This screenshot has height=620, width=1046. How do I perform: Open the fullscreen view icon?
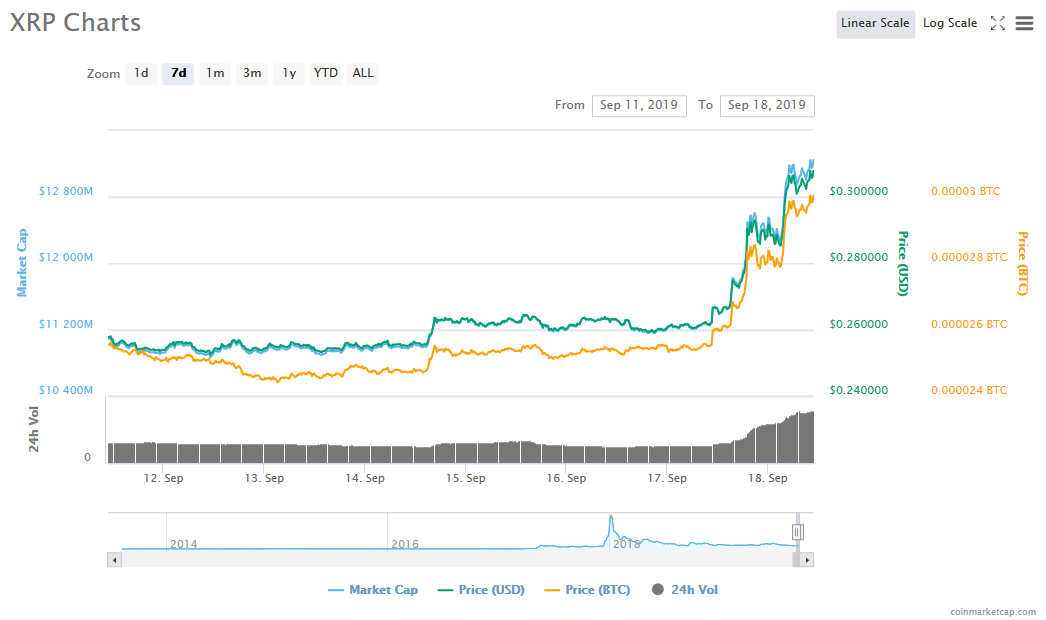(x=997, y=23)
